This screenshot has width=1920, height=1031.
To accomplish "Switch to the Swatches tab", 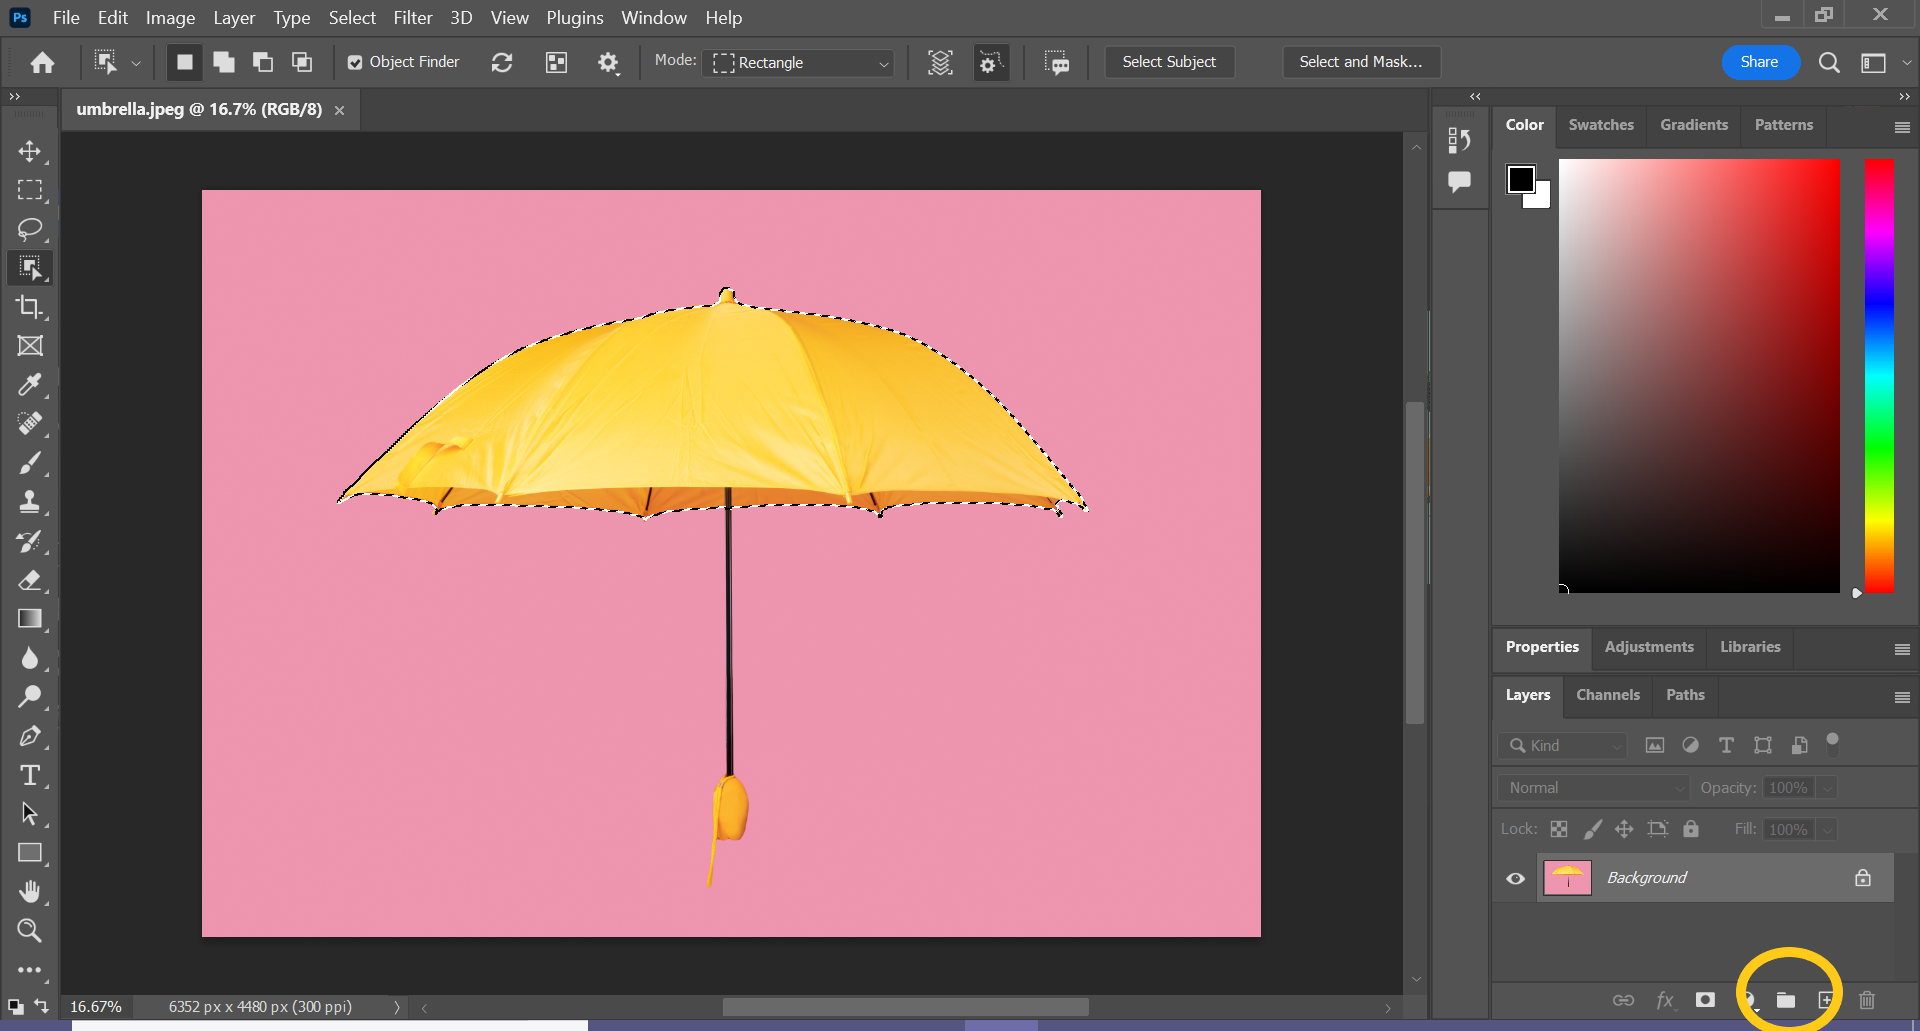I will point(1601,125).
